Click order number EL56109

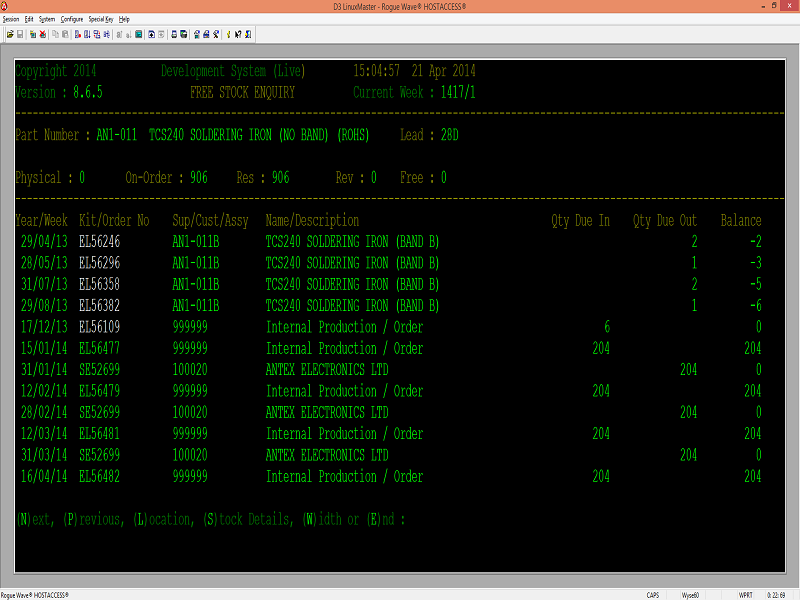[99, 327]
